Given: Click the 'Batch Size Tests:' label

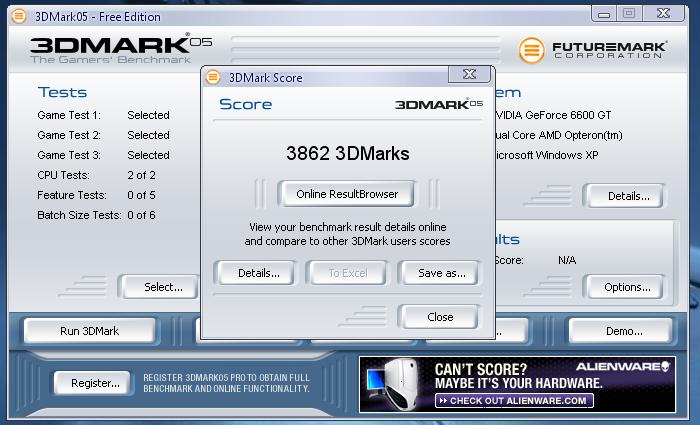Looking at the screenshot, I should (x=79, y=215).
